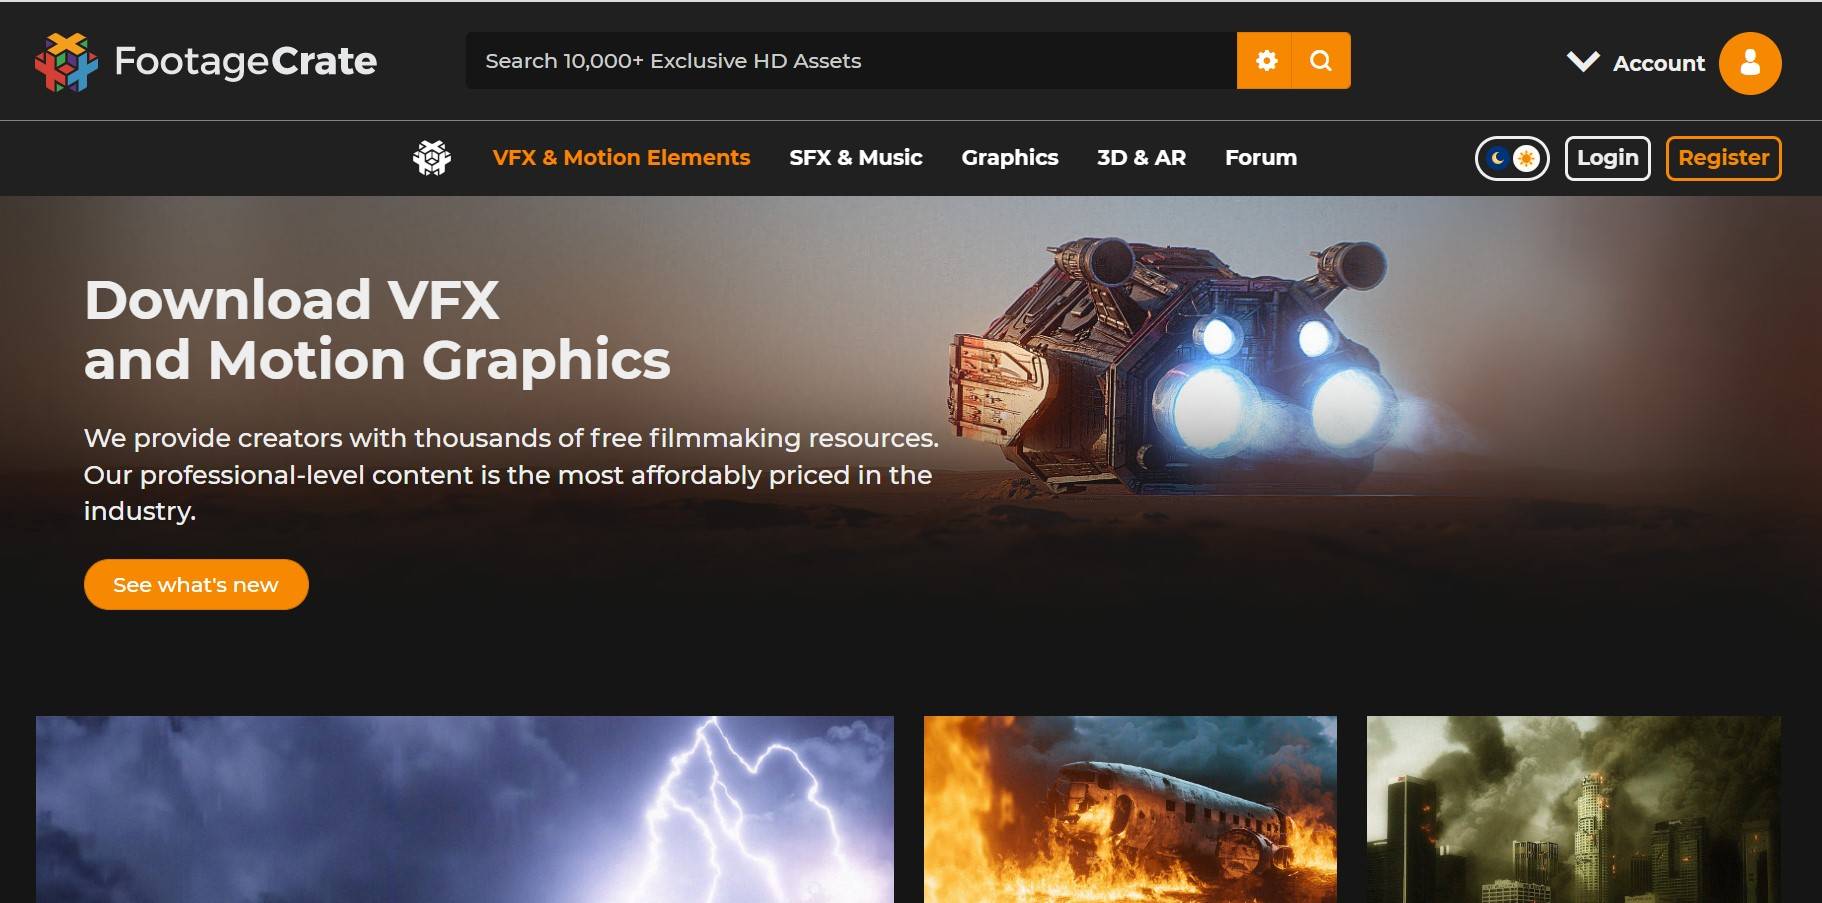This screenshot has width=1822, height=903.
Task: Open the burning airplane thumbnail
Action: pos(1130,809)
